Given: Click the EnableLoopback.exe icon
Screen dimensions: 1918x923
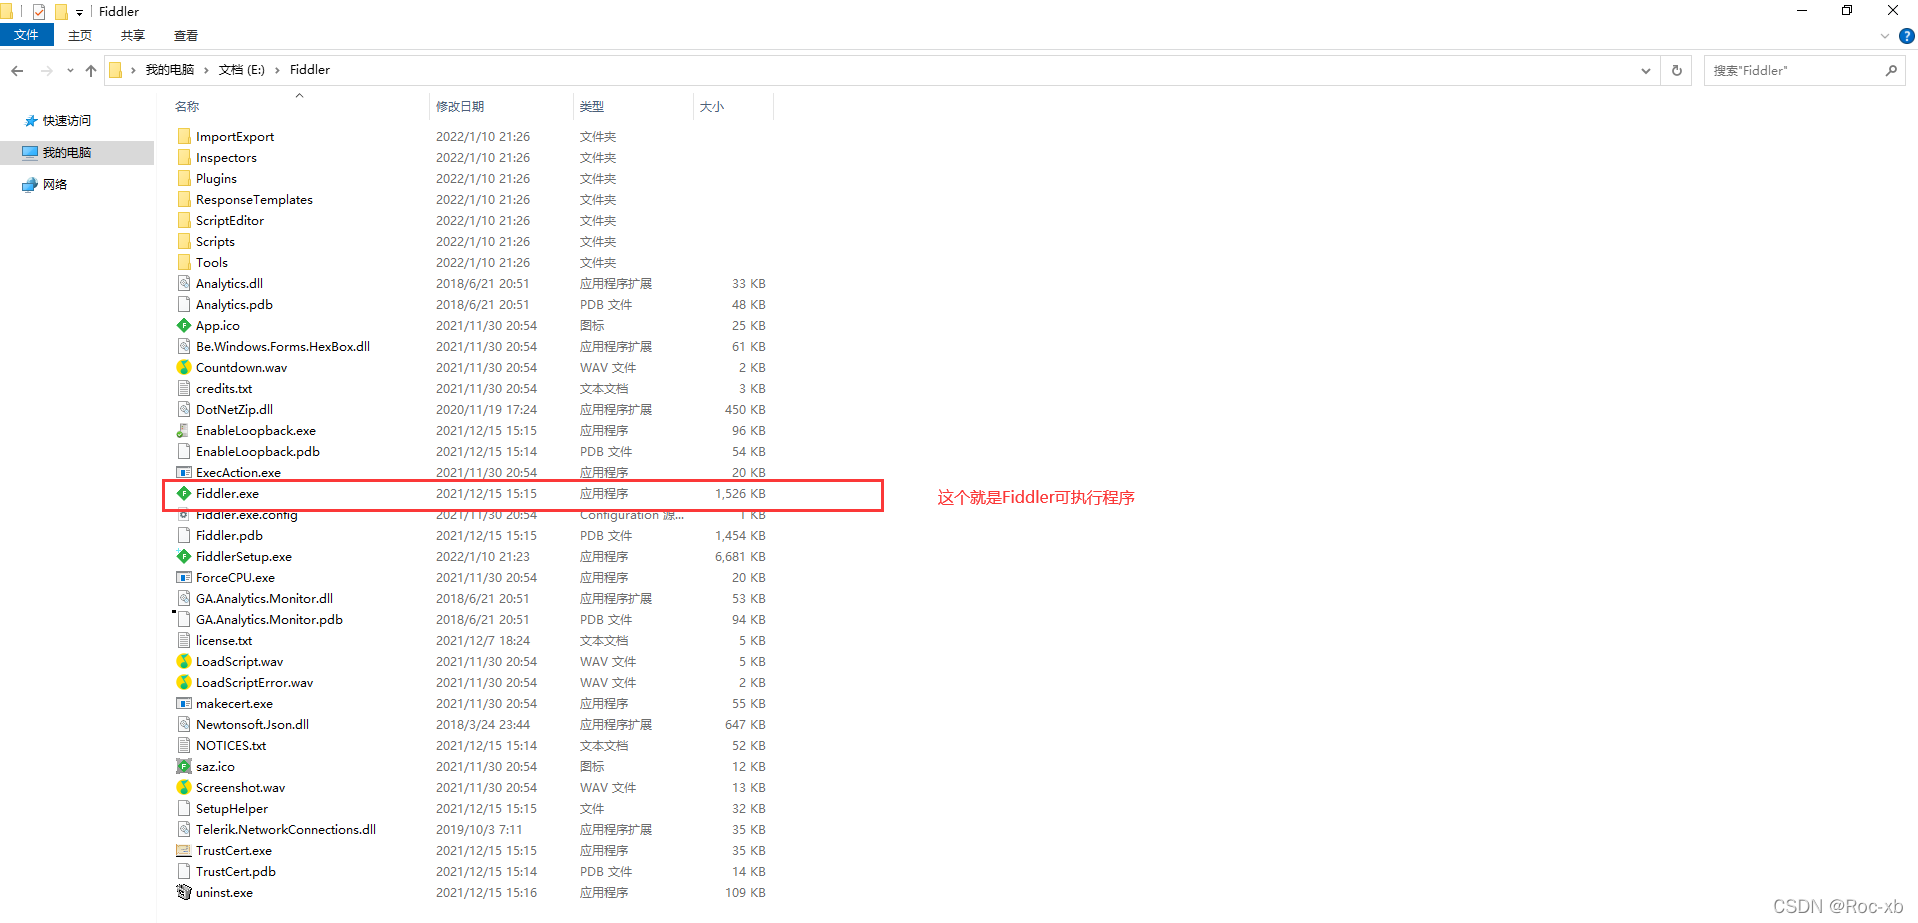Looking at the screenshot, I should [184, 430].
